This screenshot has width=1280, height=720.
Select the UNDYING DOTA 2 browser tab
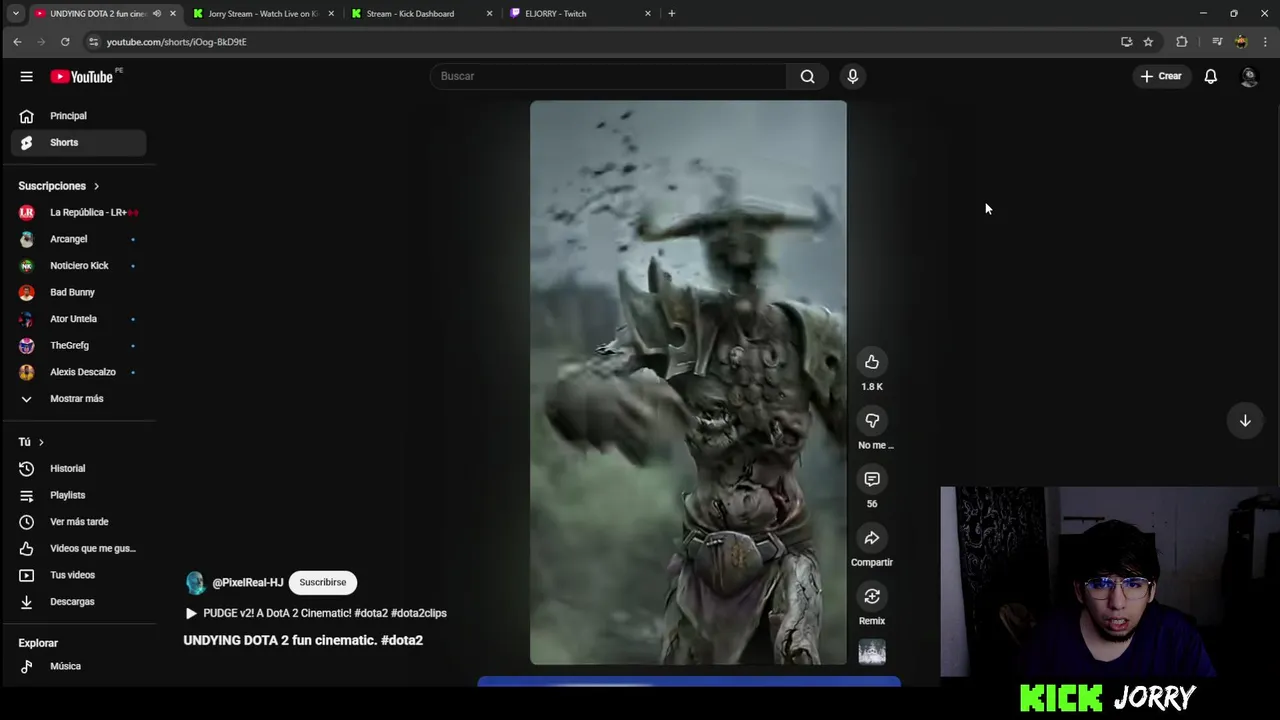point(97,14)
